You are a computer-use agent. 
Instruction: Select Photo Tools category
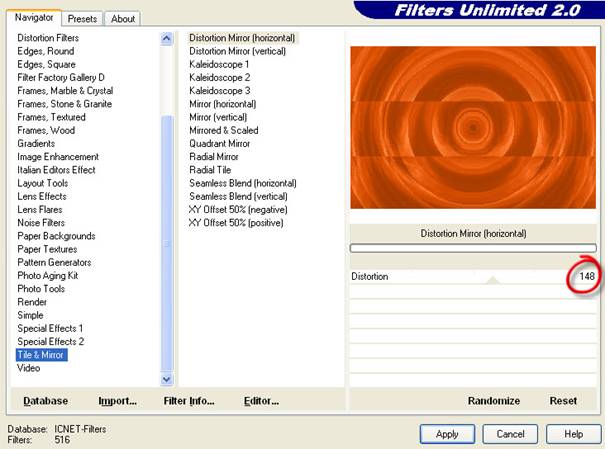(41, 289)
